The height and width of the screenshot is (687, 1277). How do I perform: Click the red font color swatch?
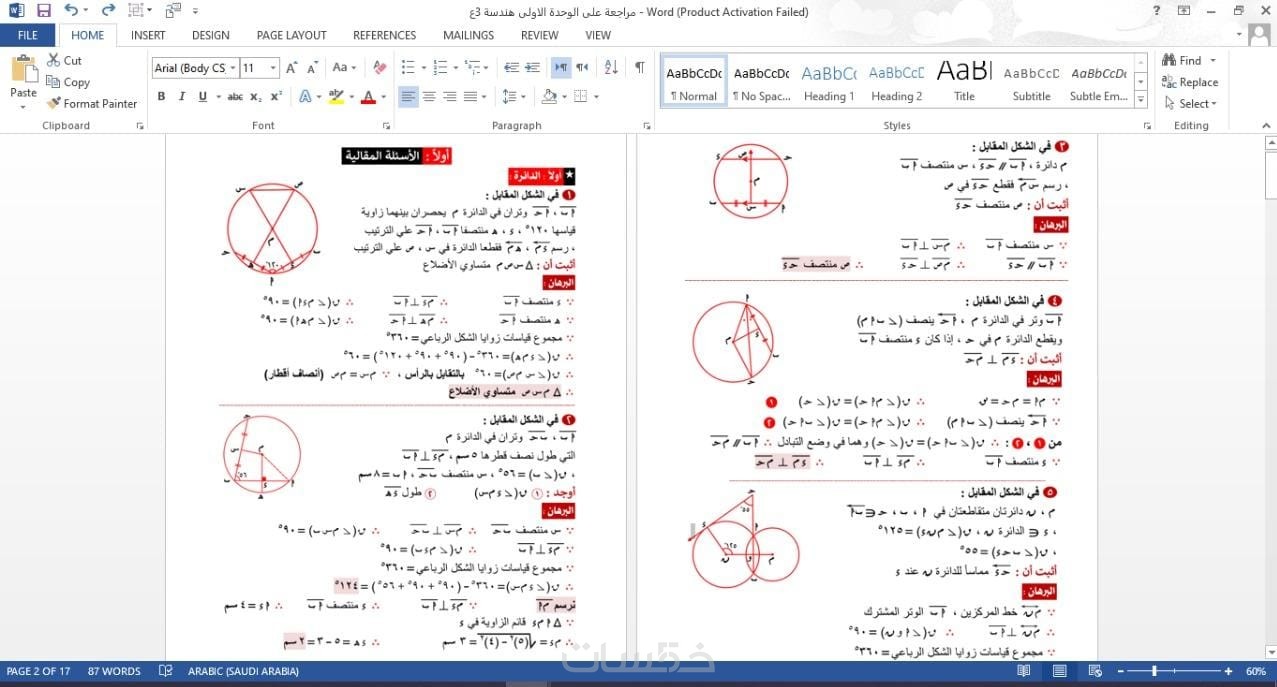tap(367, 97)
